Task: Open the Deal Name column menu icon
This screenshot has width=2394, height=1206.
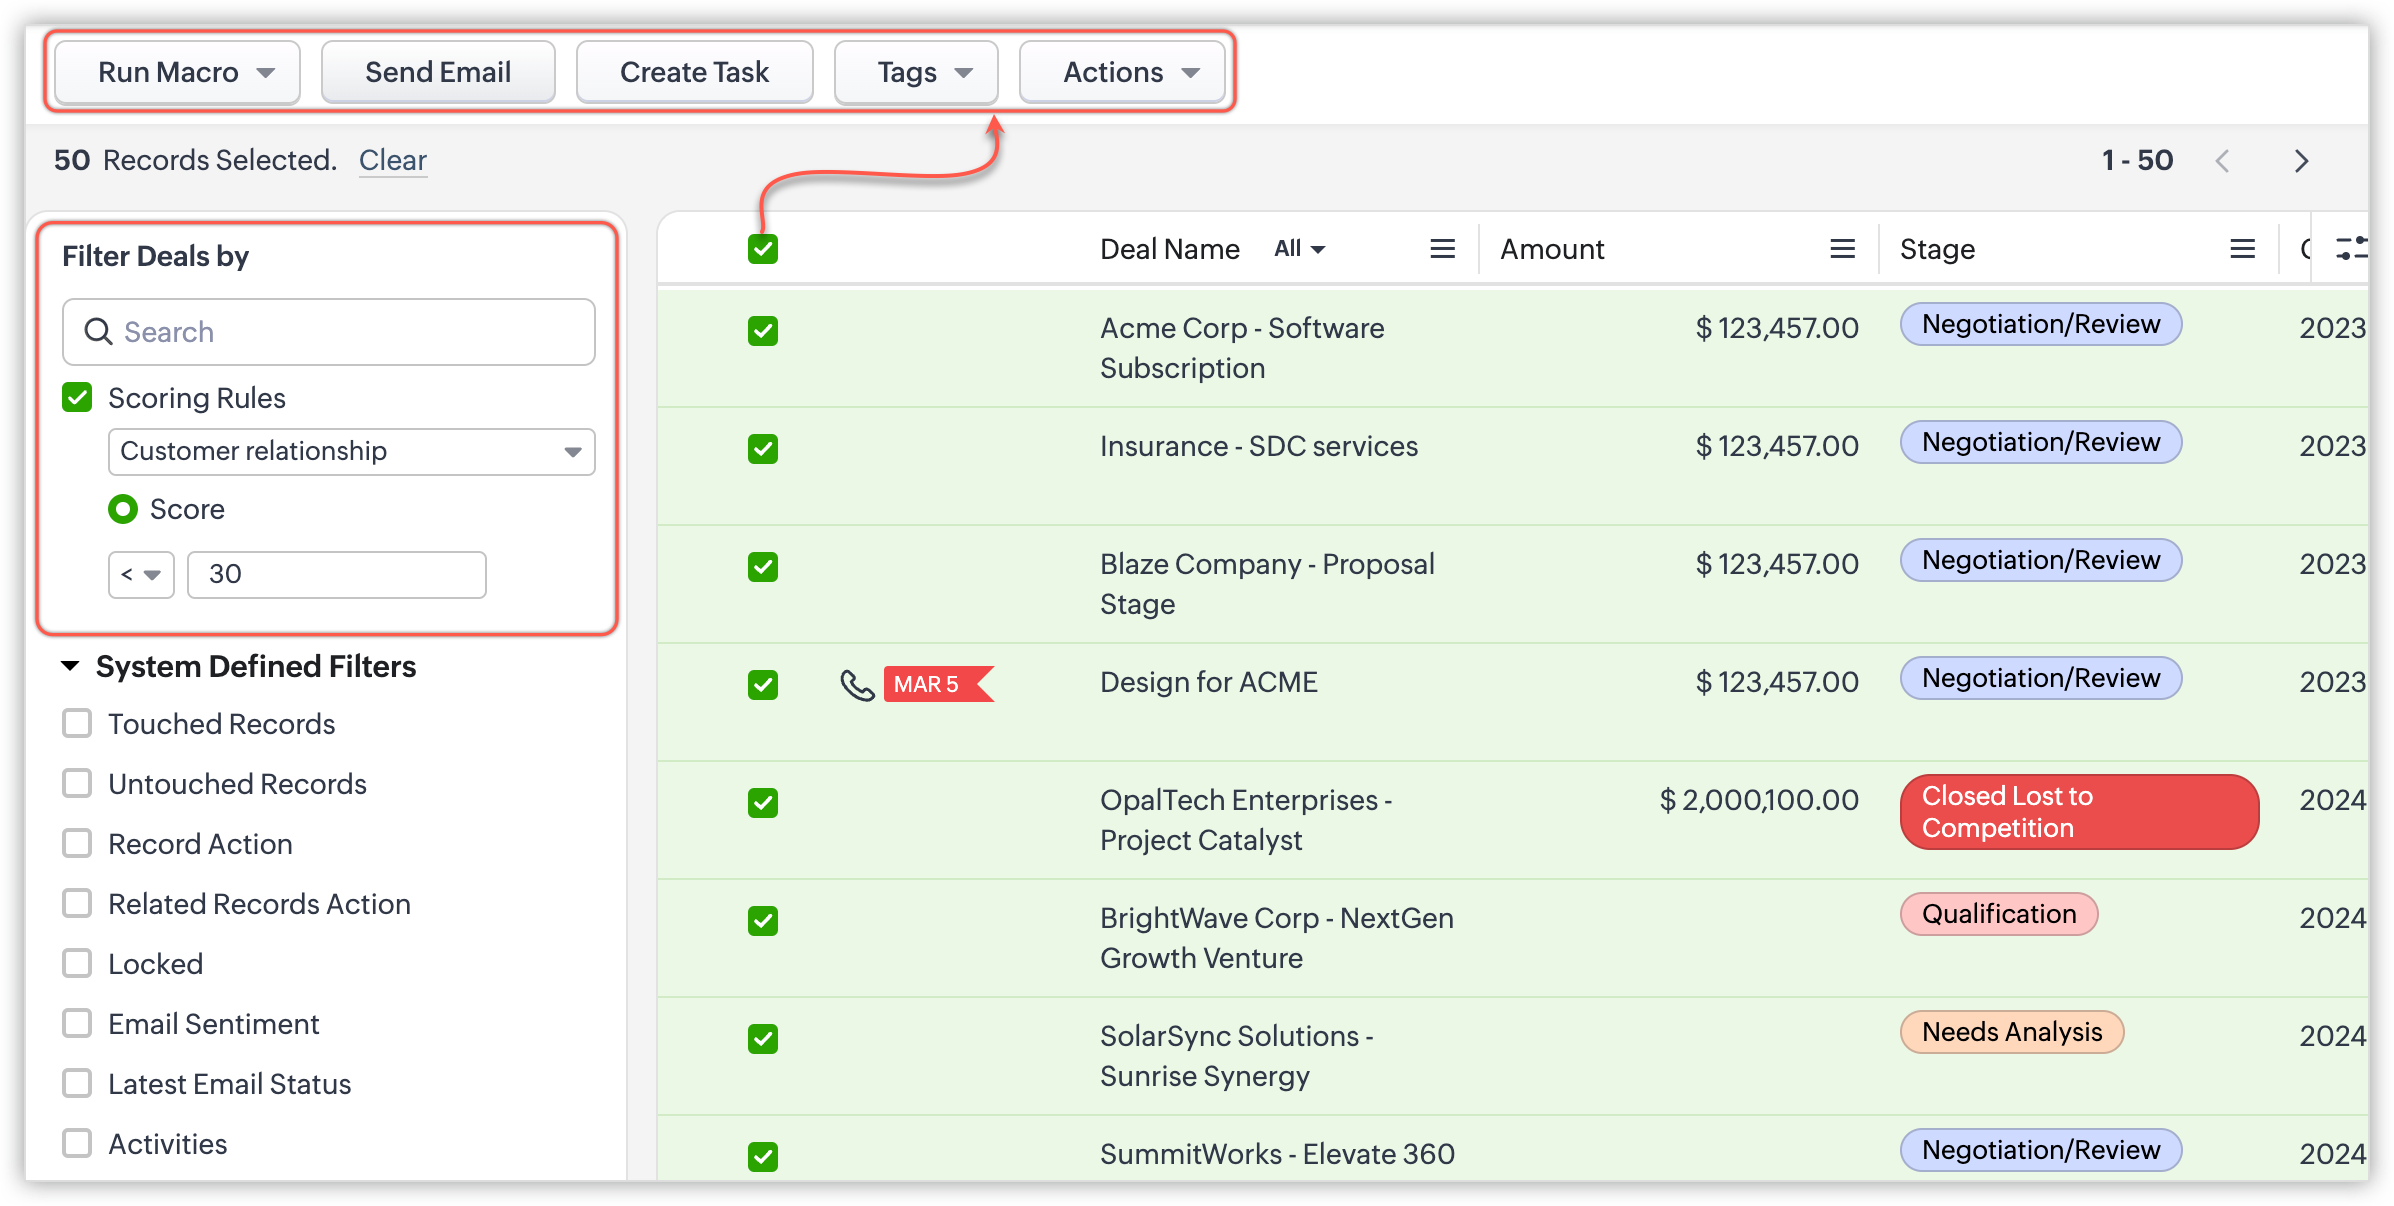Action: 1442,249
